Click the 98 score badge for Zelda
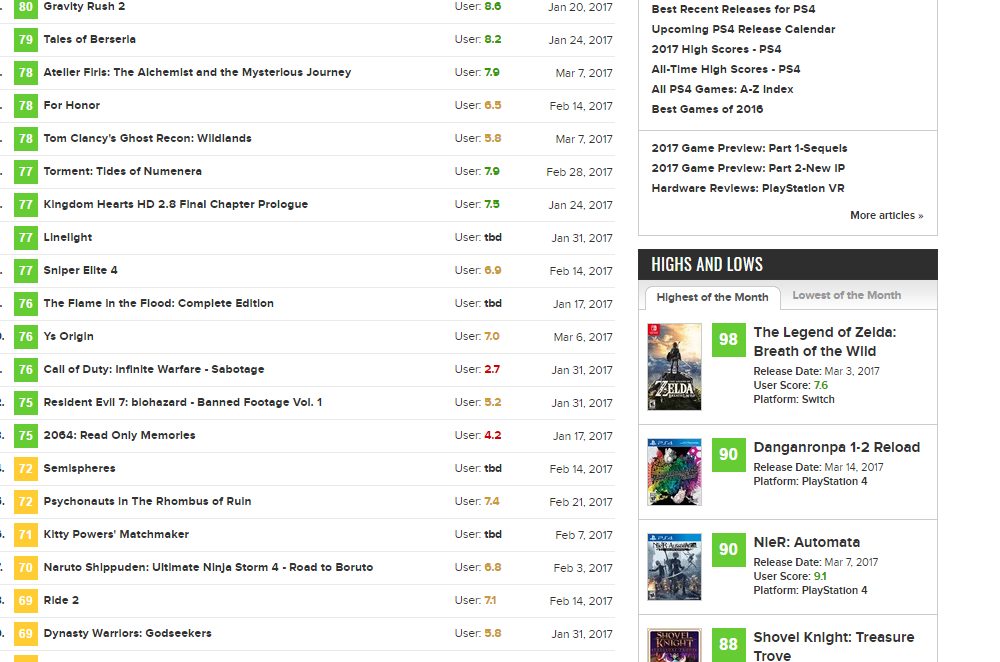This screenshot has height=662, width=1000. coord(728,339)
